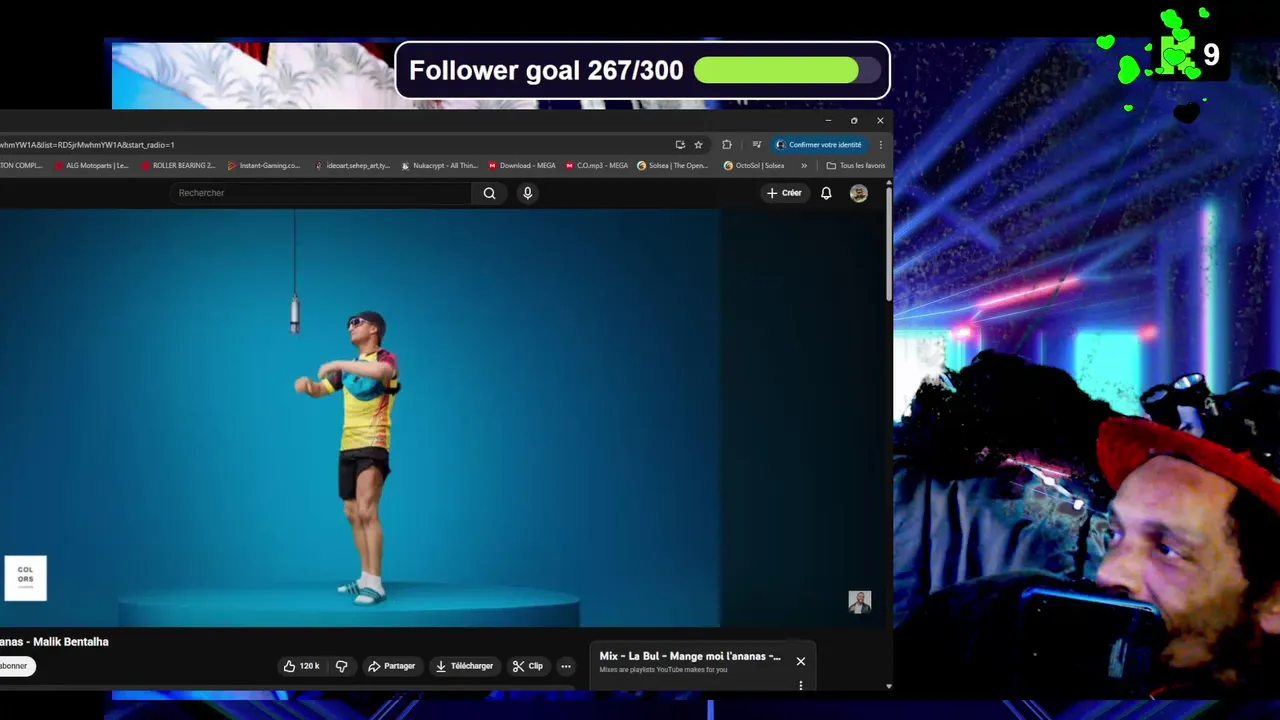This screenshot has height=720, width=1280.
Task: Click the COLORS logo on video
Action: pyautogui.click(x=25, y=578)
